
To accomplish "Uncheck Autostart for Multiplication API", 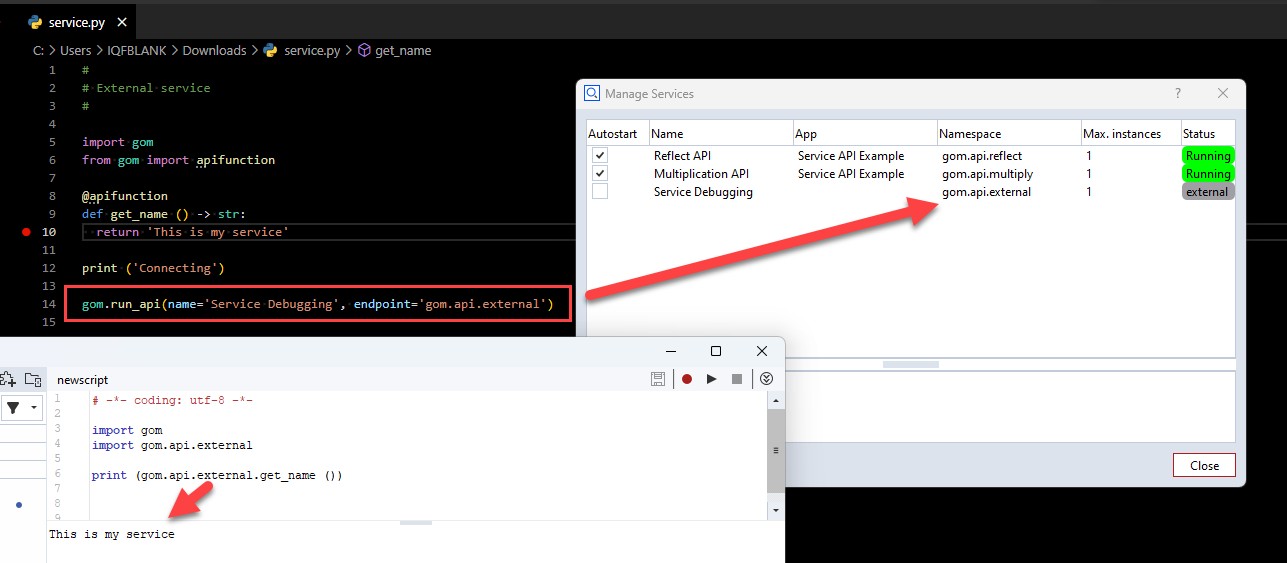I will pos(600,174).
